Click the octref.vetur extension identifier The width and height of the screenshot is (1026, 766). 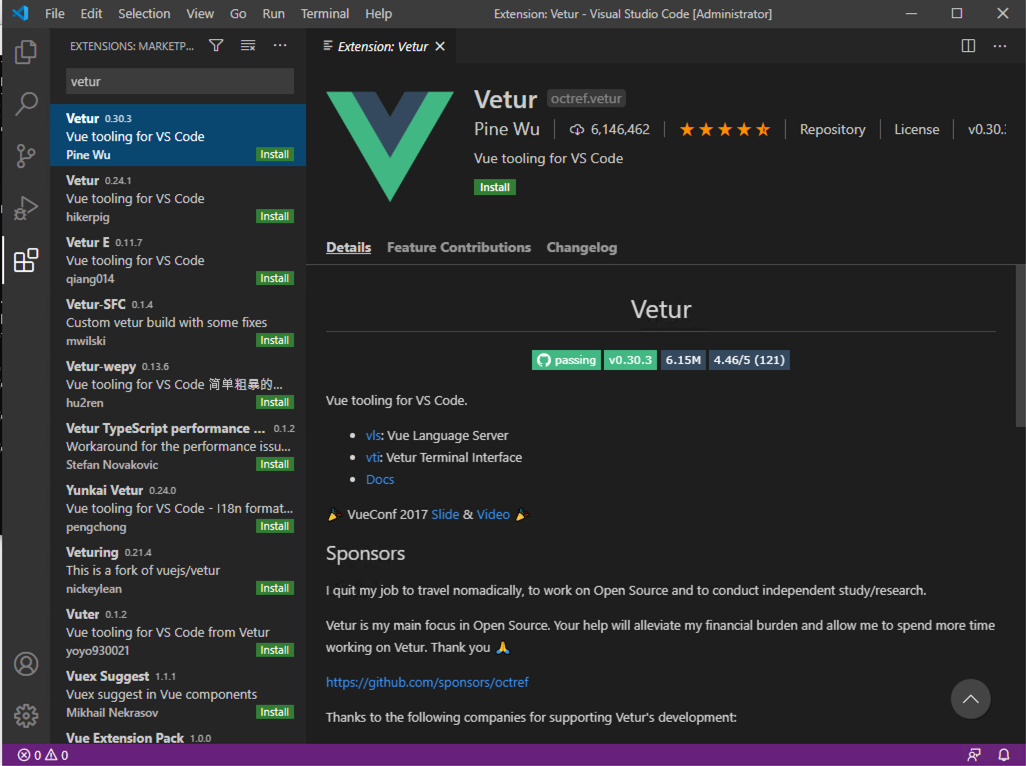click(586, 99)
